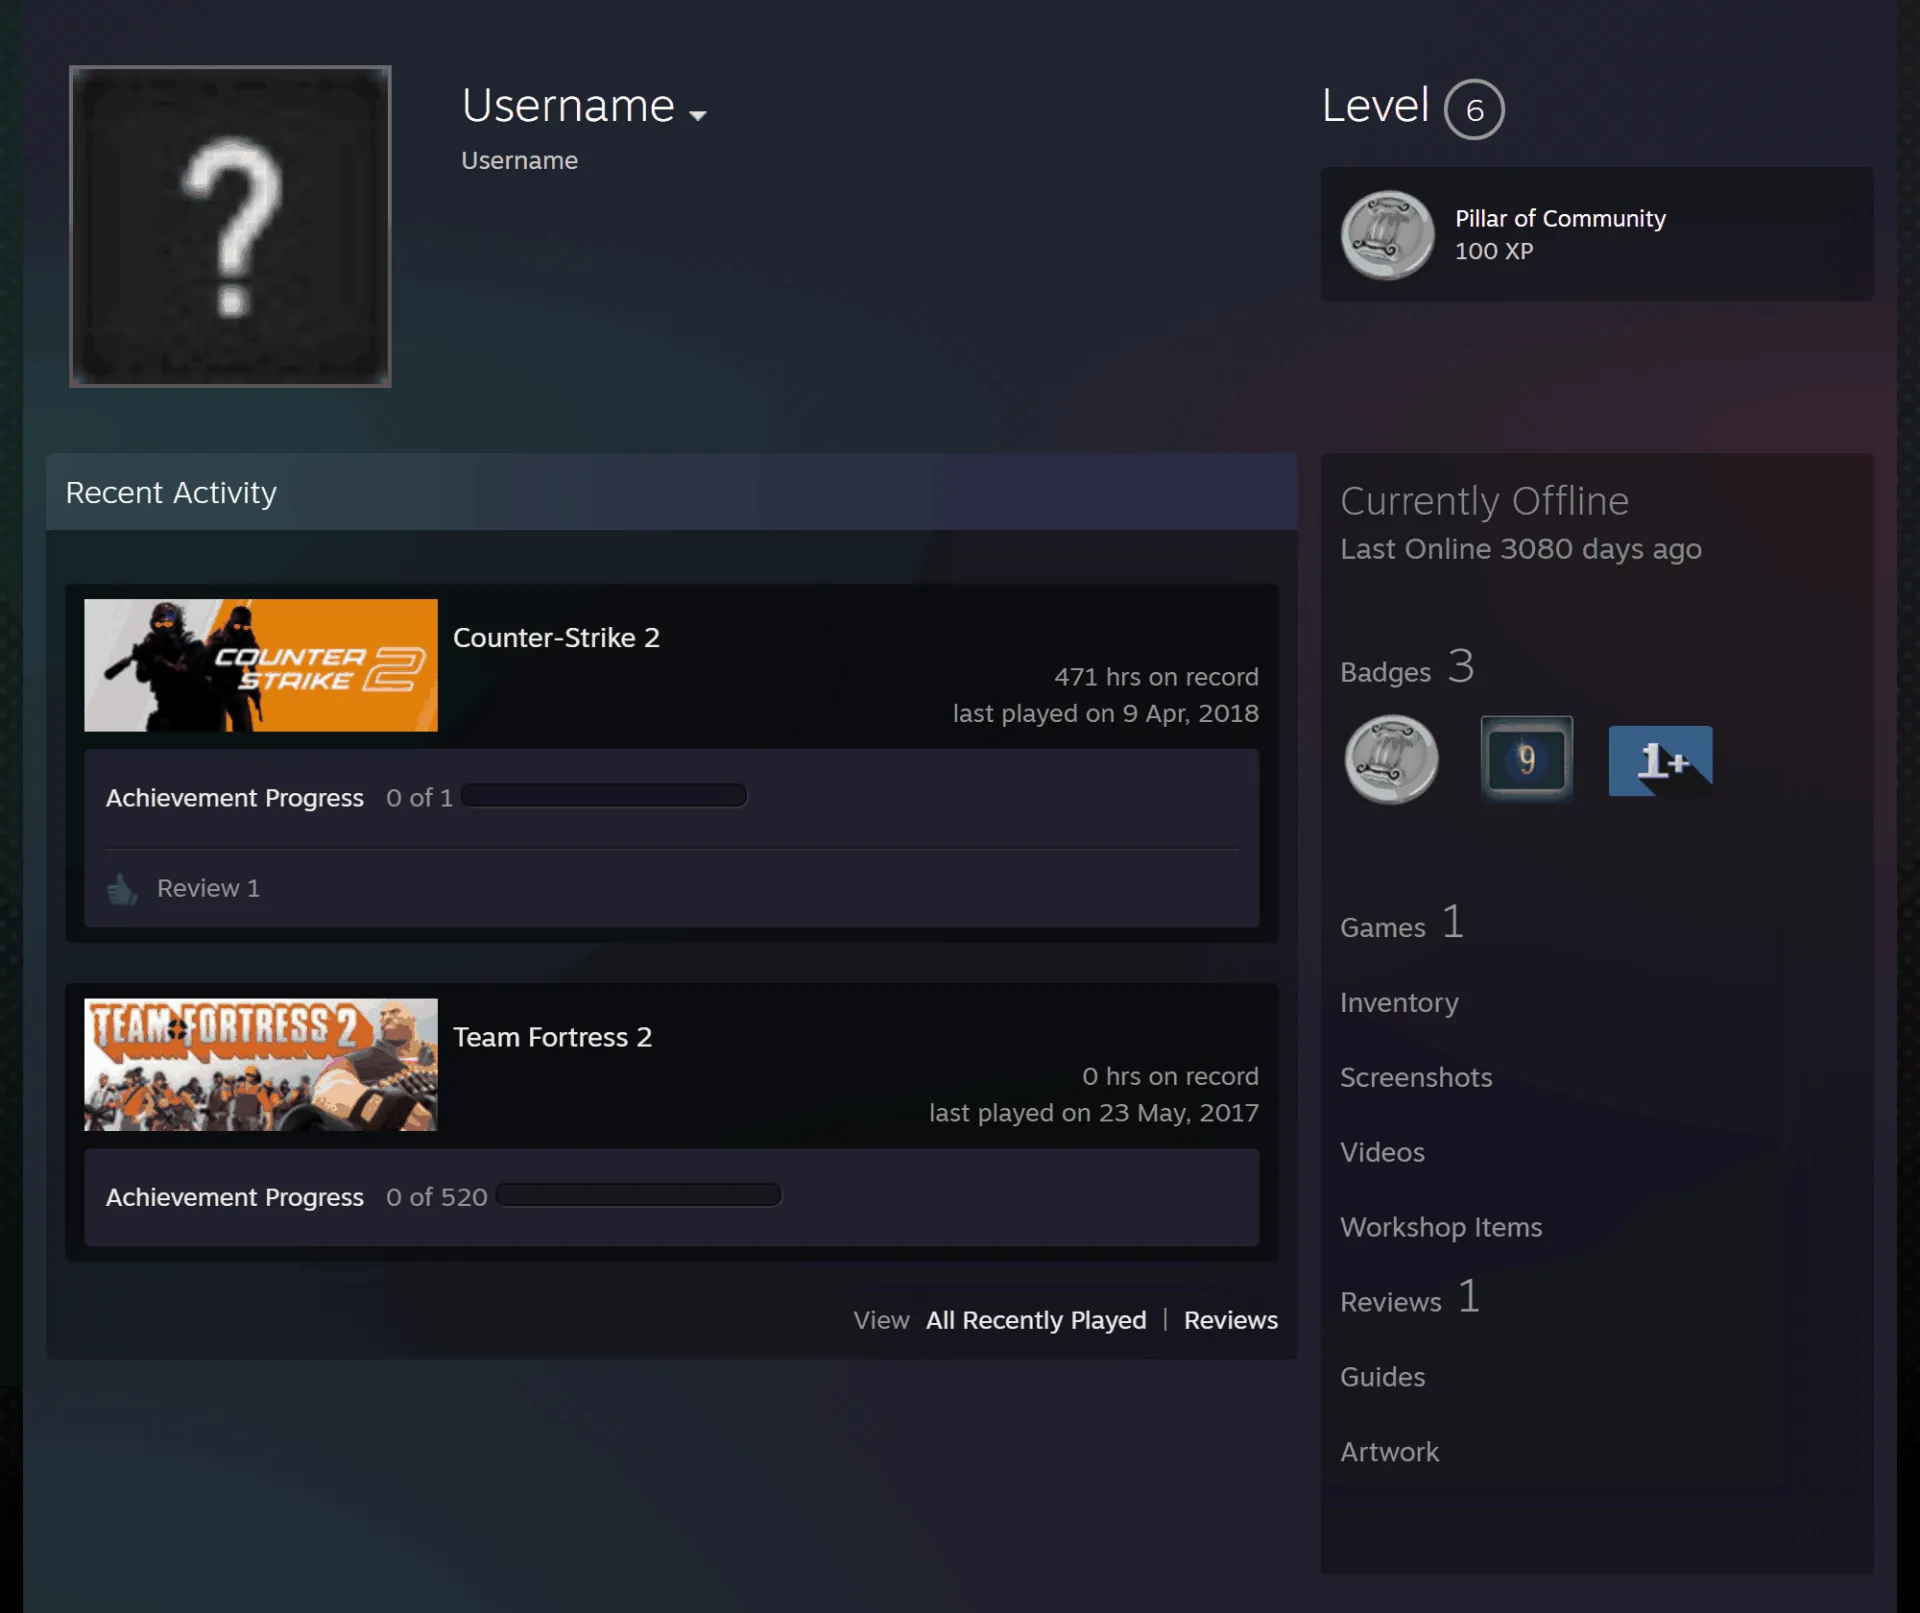Open Reviews link next to All Recently Played
The image size is (1920, 1613).
coord(1231,1320)
